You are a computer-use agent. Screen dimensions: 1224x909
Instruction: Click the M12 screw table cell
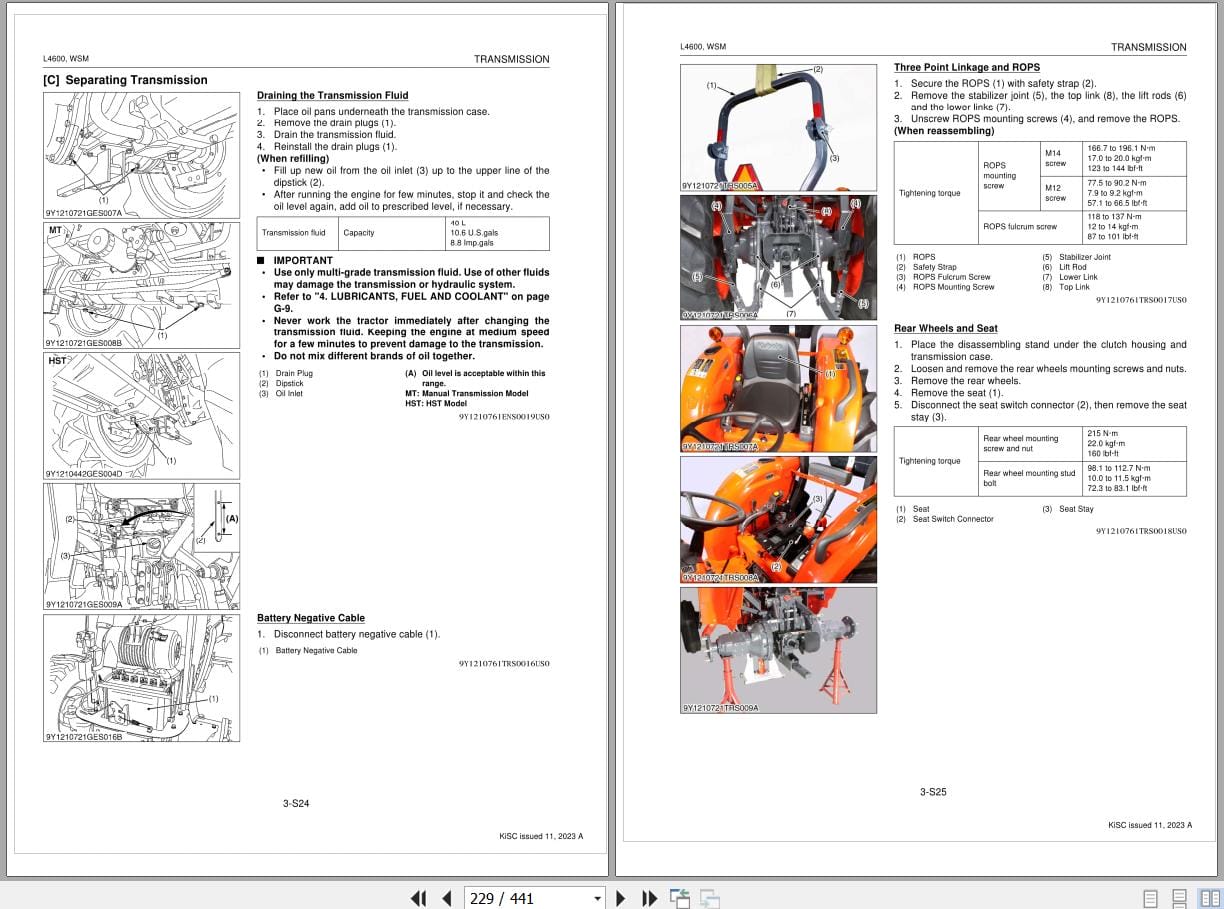pos(1063,193)
